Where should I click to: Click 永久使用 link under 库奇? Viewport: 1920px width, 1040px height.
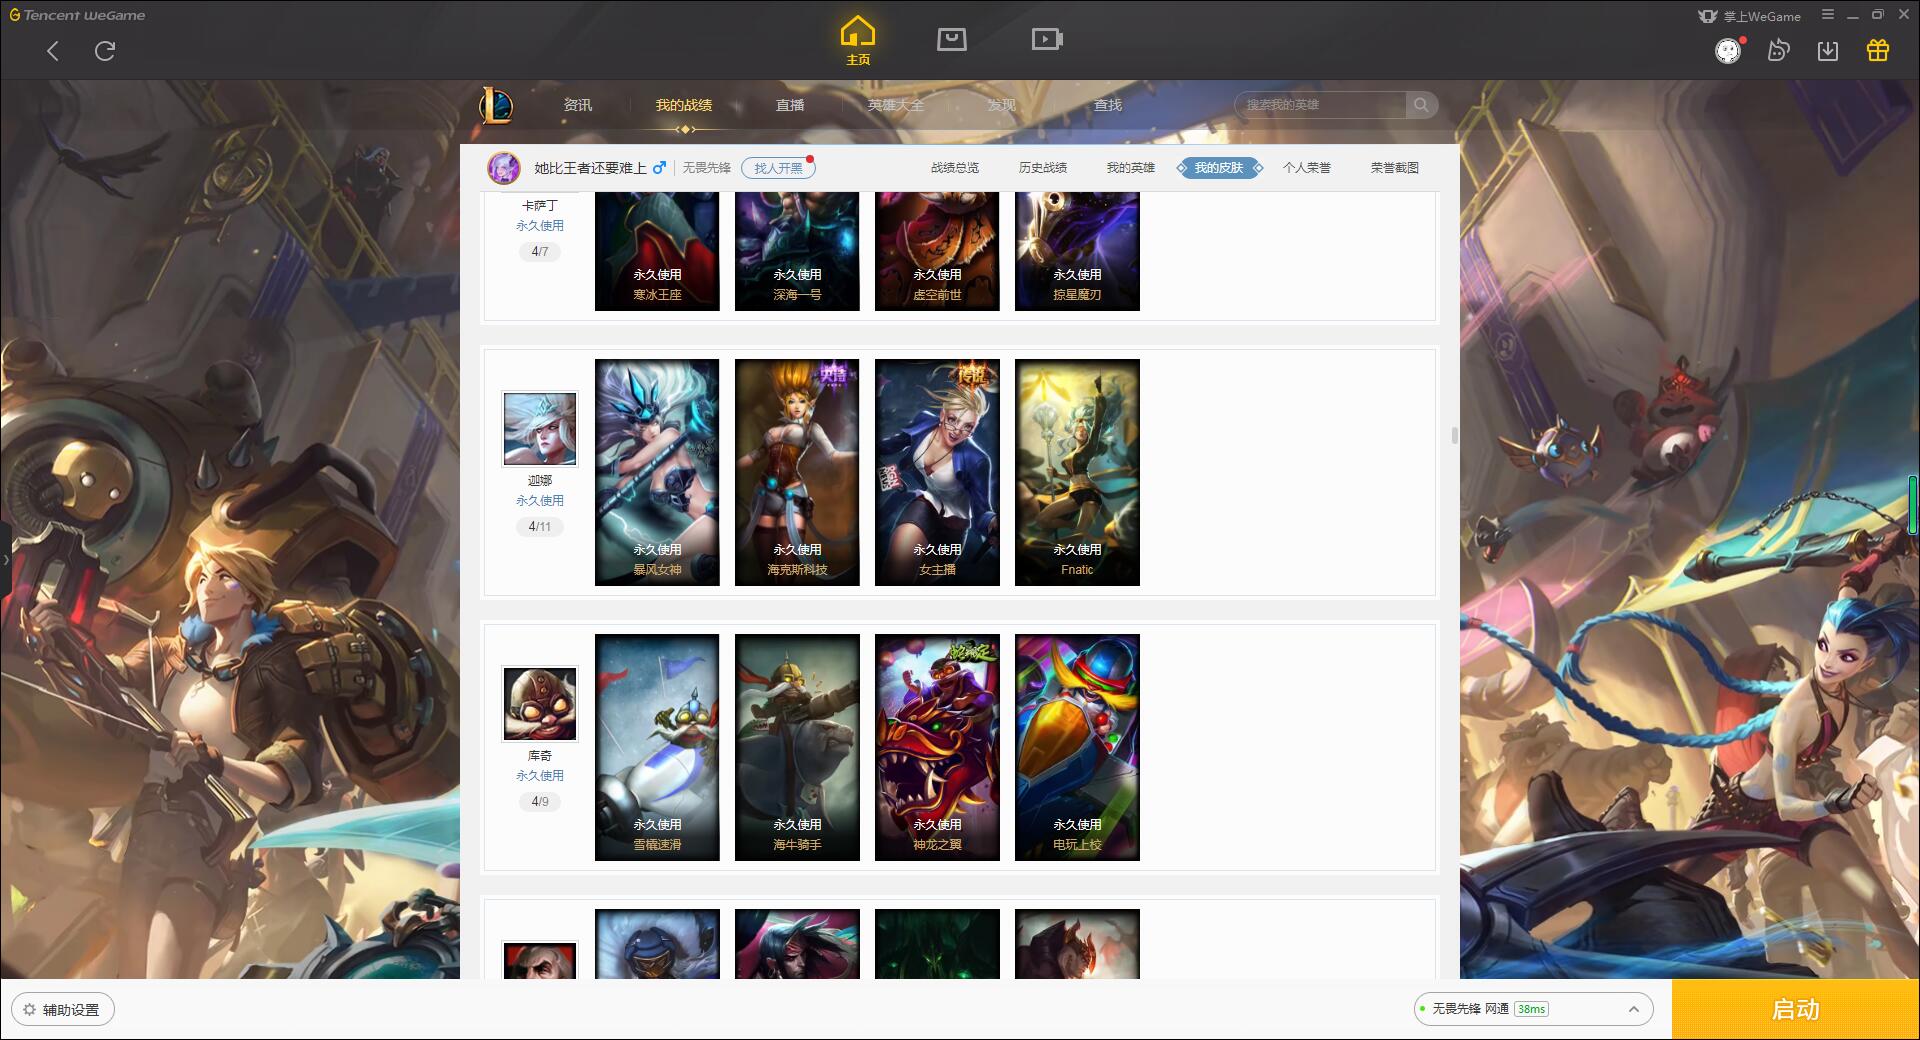540,776
